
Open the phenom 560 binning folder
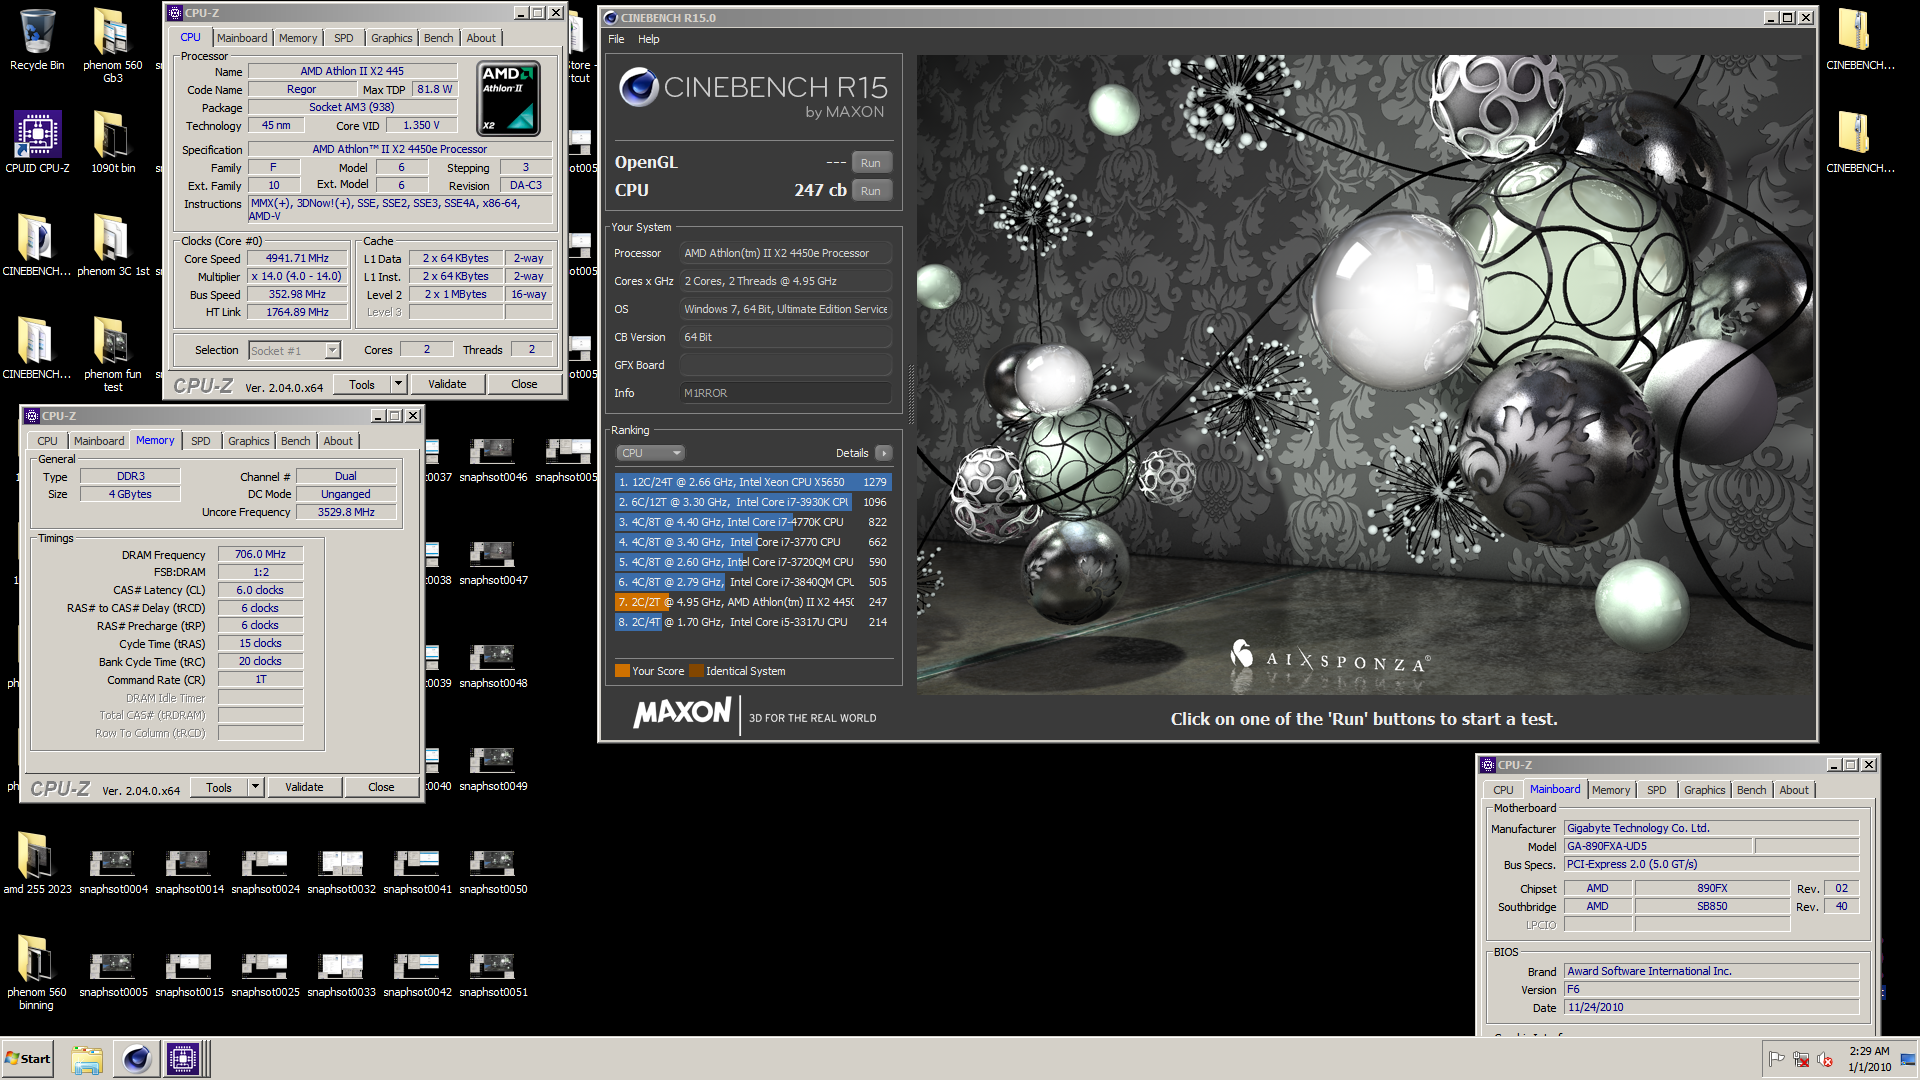36,973
